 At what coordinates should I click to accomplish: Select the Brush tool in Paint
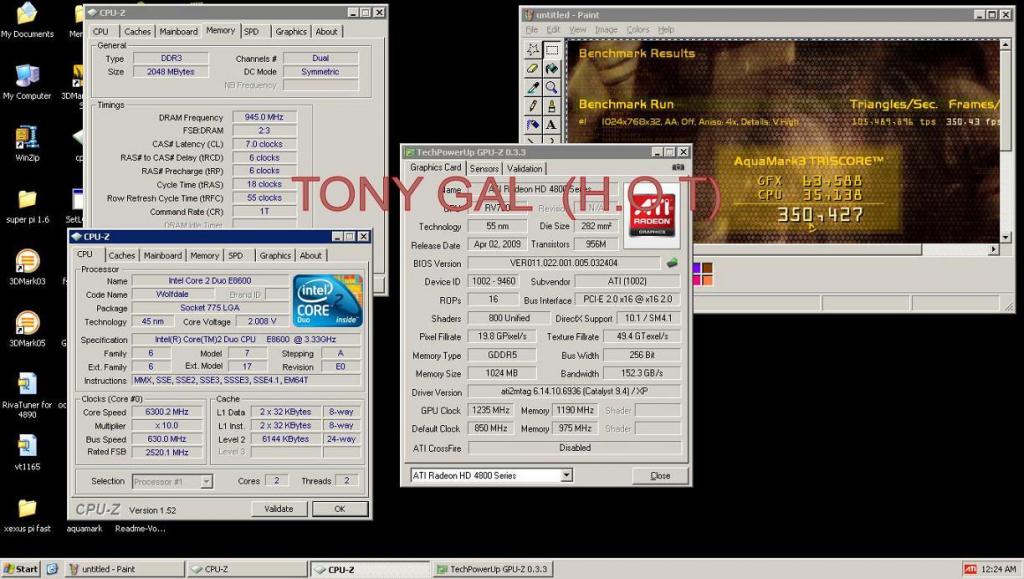552,105
